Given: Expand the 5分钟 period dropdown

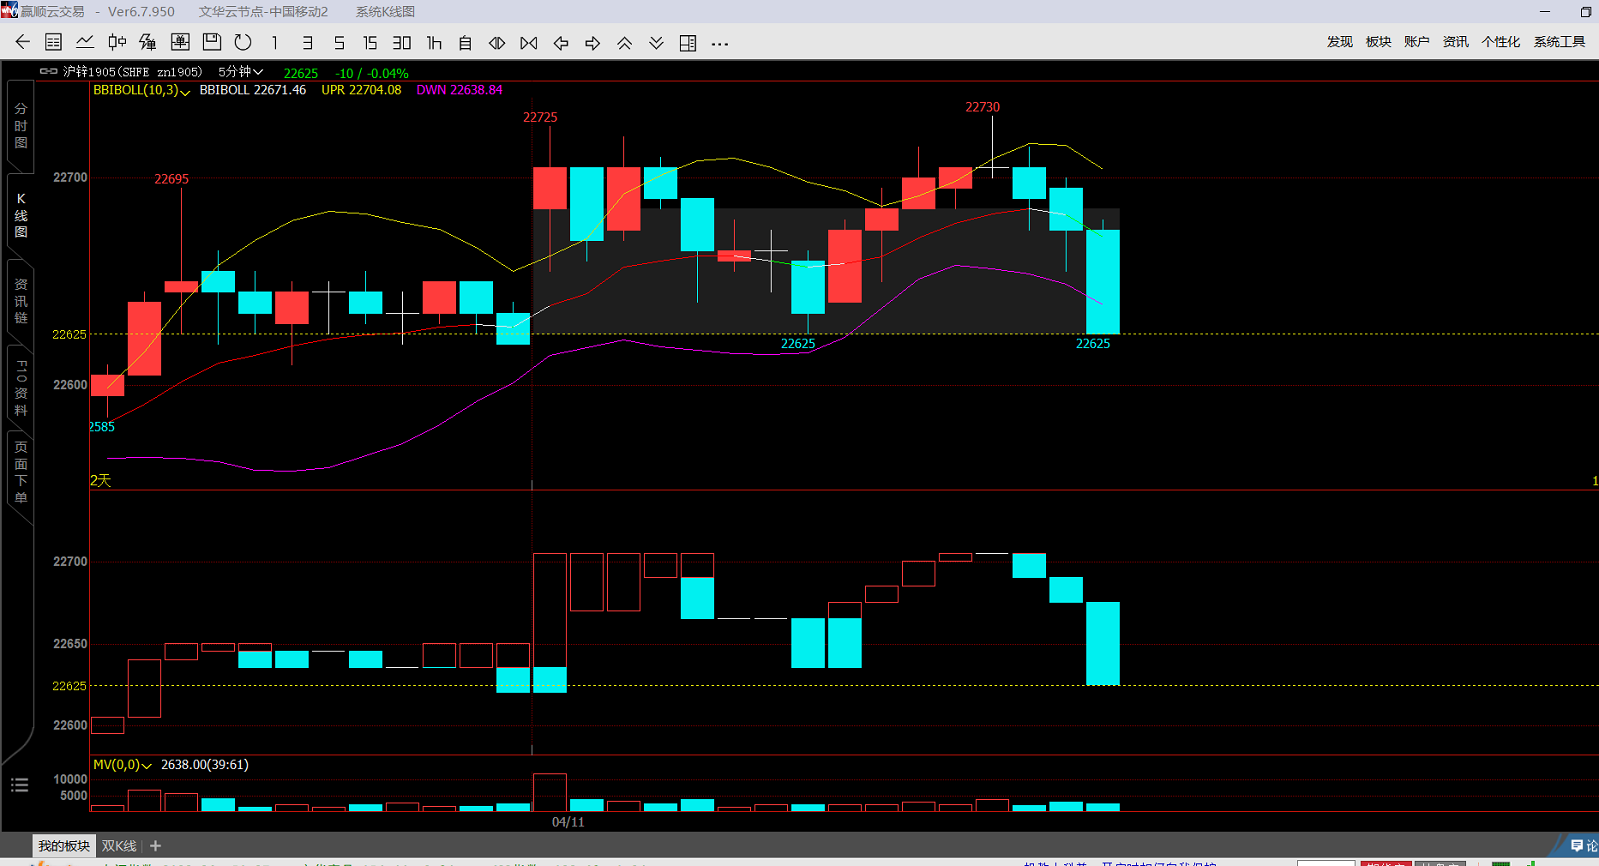Looking at the screenshot, I should pos(240,72).
